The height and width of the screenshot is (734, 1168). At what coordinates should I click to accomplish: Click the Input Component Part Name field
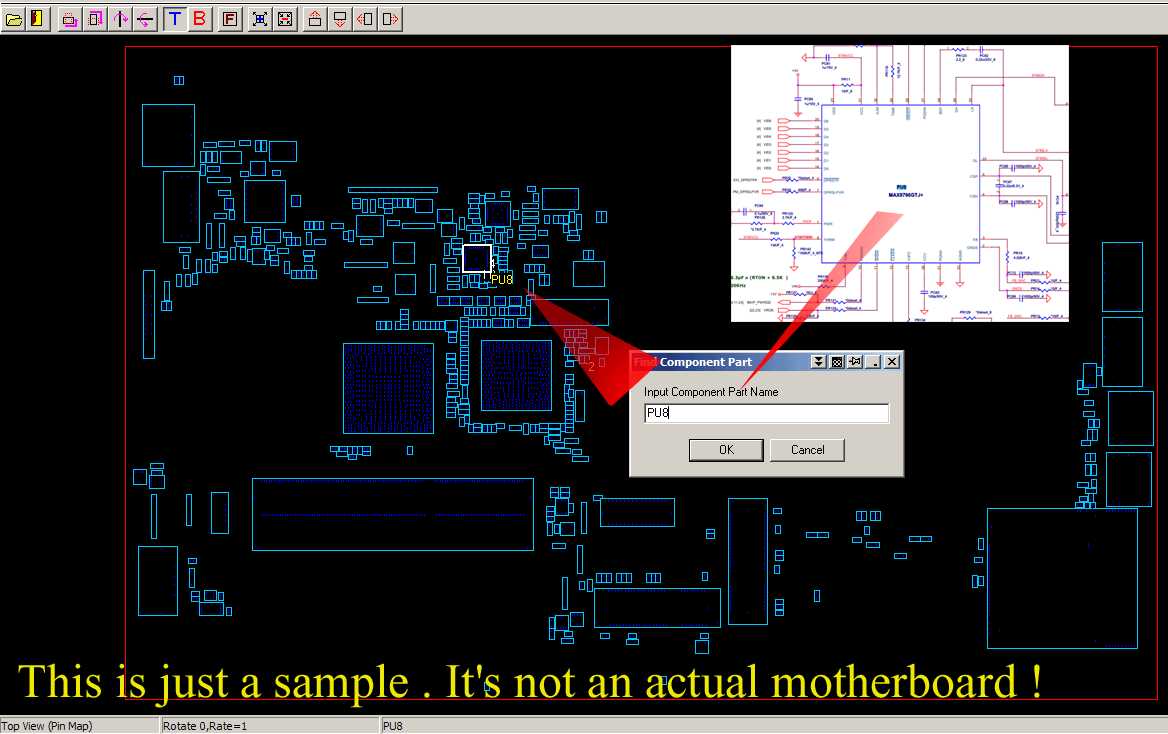click(766, 413)
